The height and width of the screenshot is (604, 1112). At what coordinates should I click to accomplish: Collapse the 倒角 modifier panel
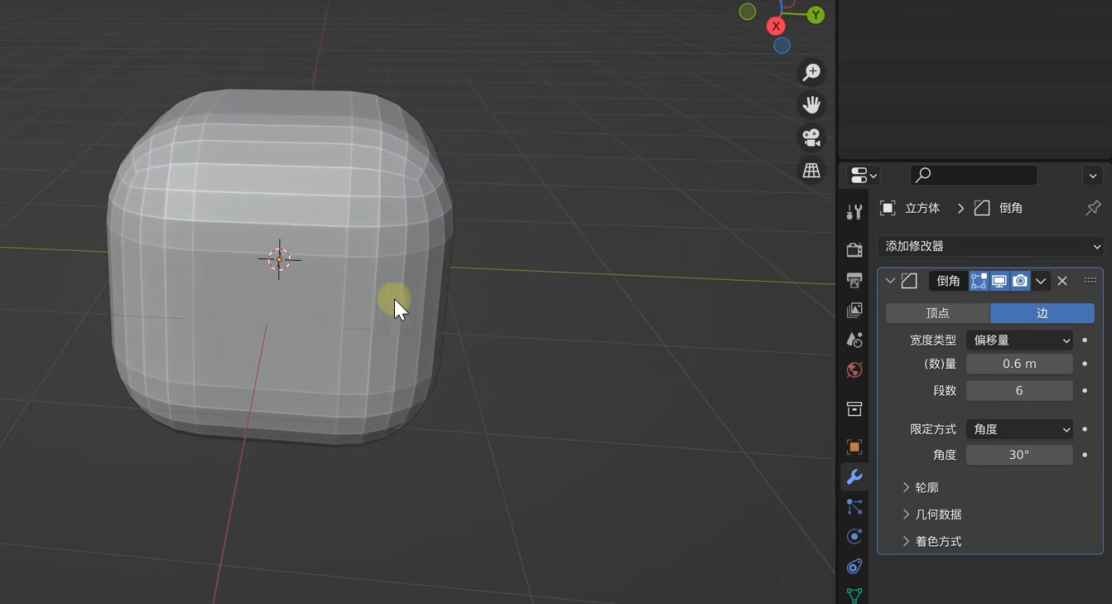890,281
